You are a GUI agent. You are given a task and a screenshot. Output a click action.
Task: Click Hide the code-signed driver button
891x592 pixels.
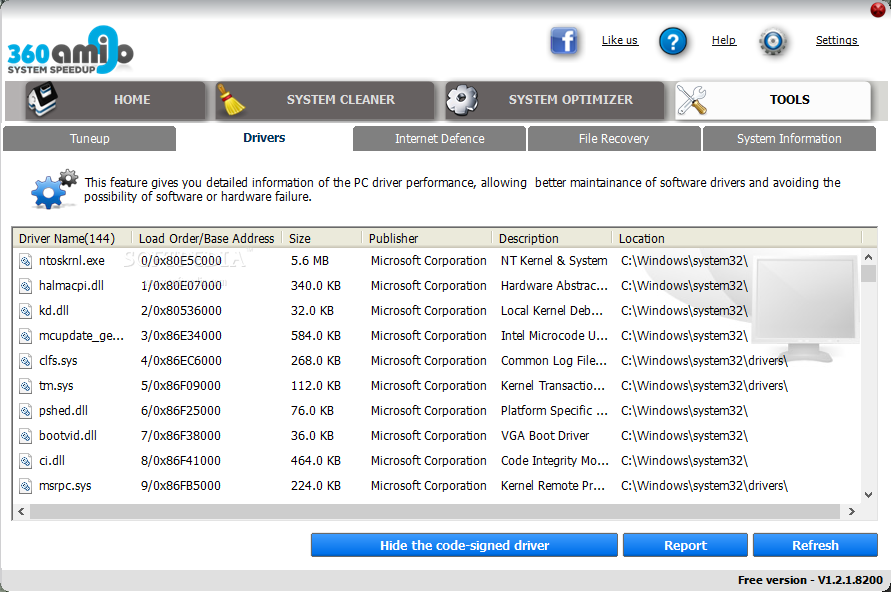point(464,545)
